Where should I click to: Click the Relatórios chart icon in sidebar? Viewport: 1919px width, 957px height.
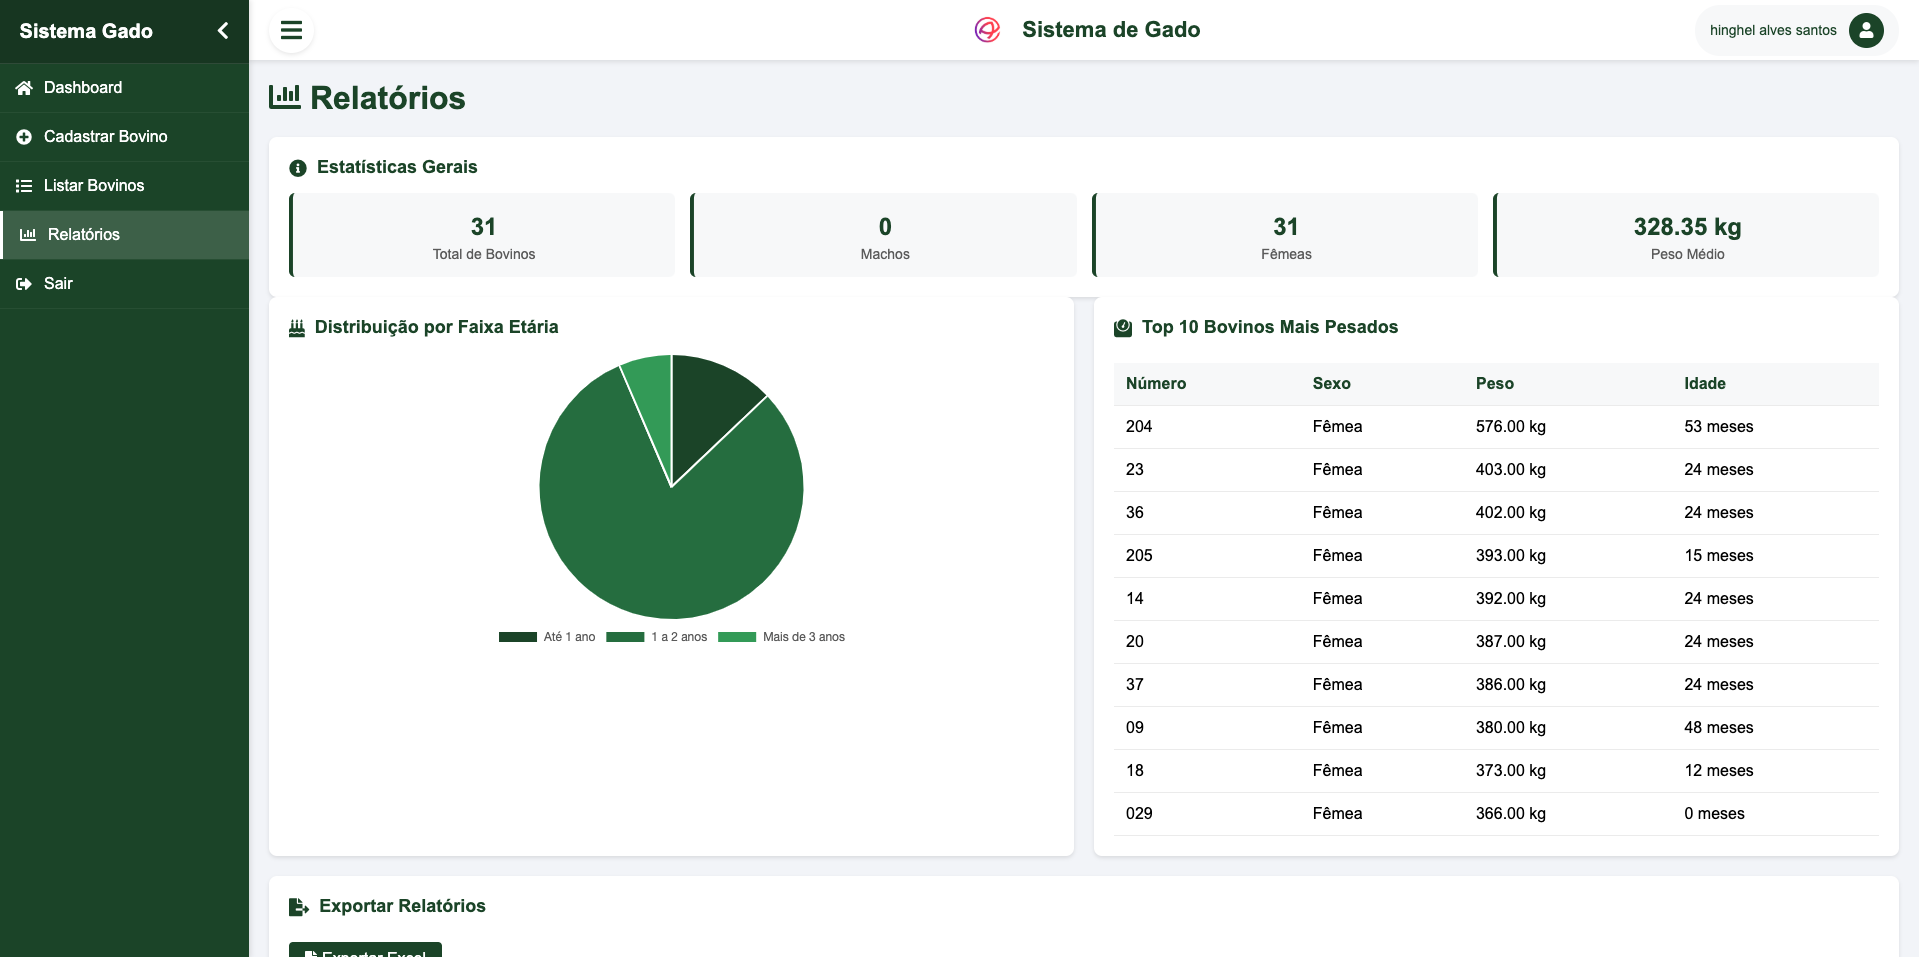28,235
